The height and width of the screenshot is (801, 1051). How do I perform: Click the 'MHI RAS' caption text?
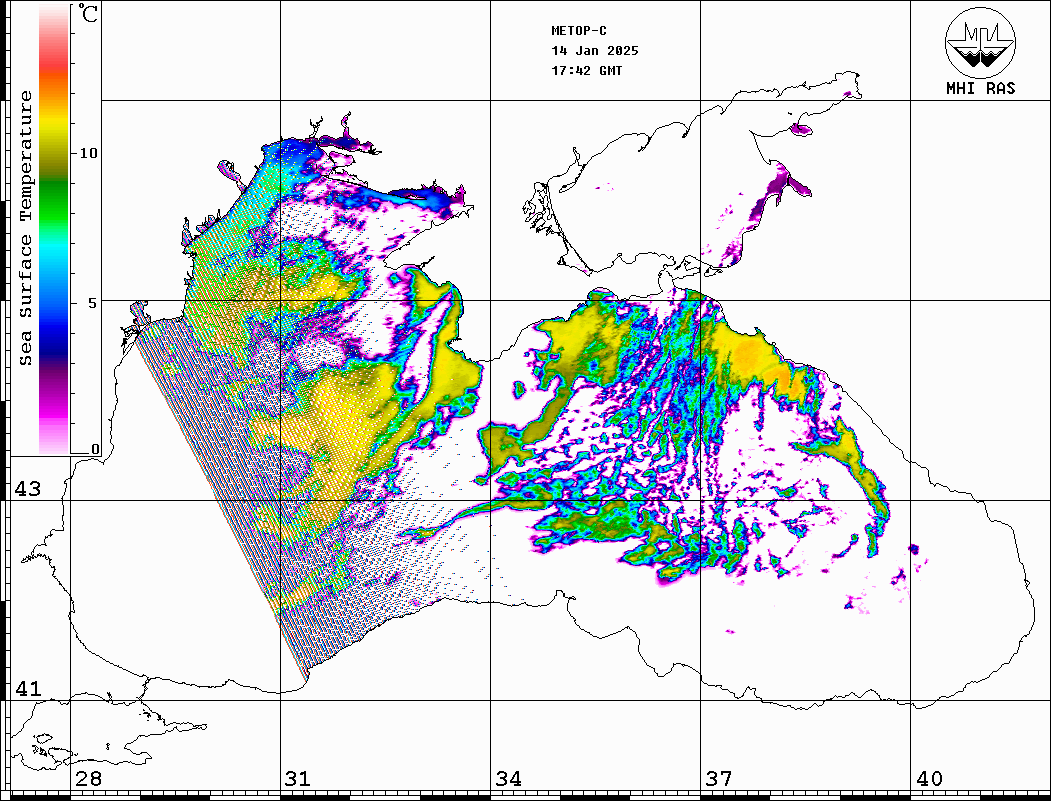tap(980, 88)
